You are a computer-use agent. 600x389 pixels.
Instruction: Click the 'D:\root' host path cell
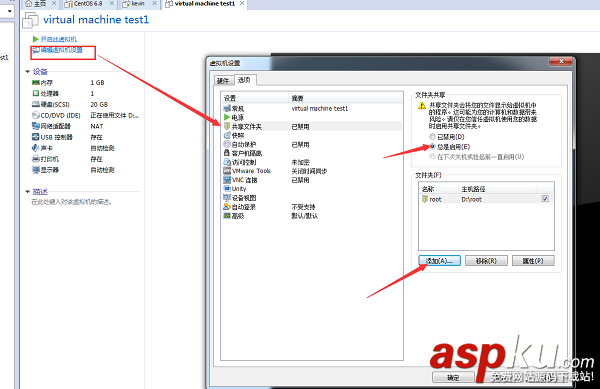(471, 199)
